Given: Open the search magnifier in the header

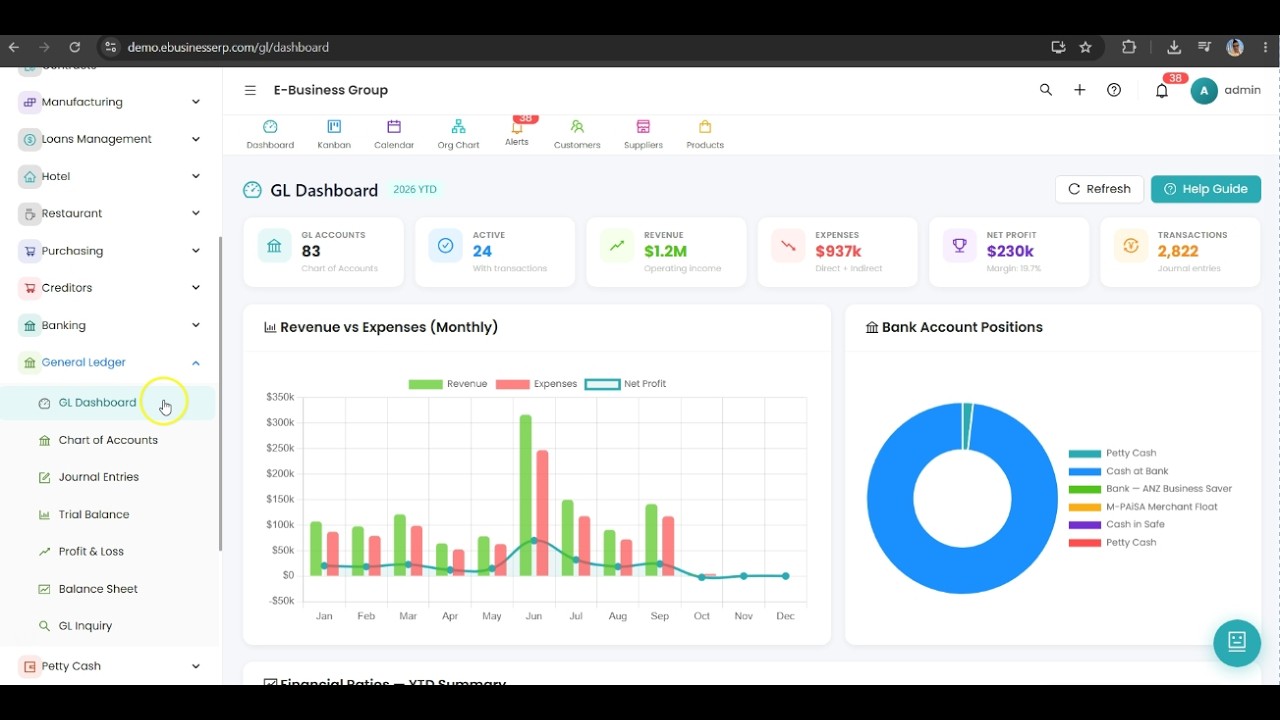Looking at the screenshot, I should (1046, 90).
